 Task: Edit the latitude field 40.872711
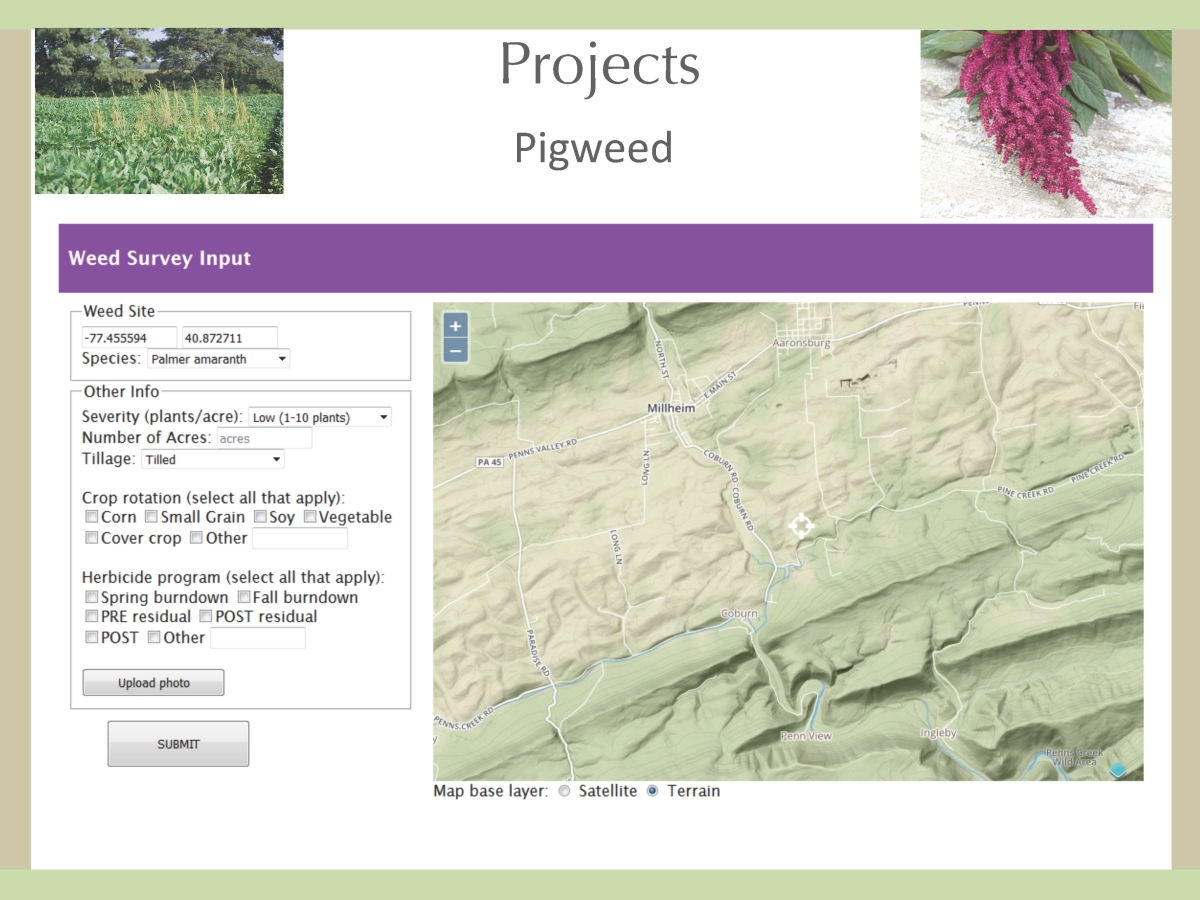point(229,338)
